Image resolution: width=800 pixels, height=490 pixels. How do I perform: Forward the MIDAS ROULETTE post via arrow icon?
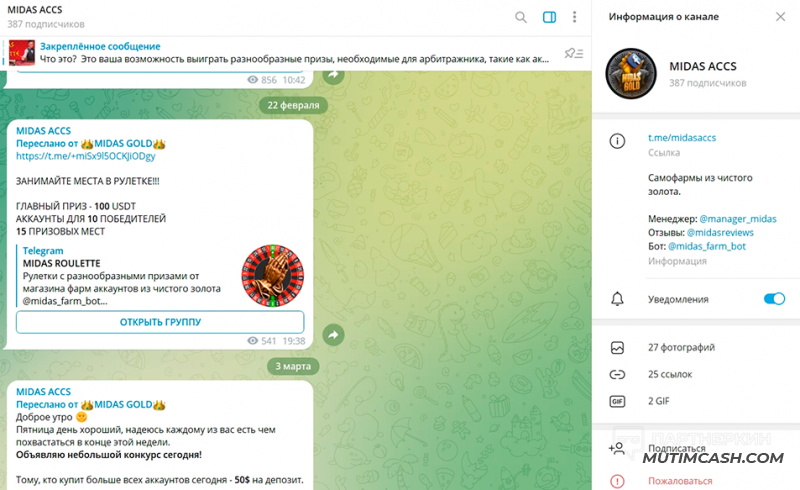(x=333, y=335)
